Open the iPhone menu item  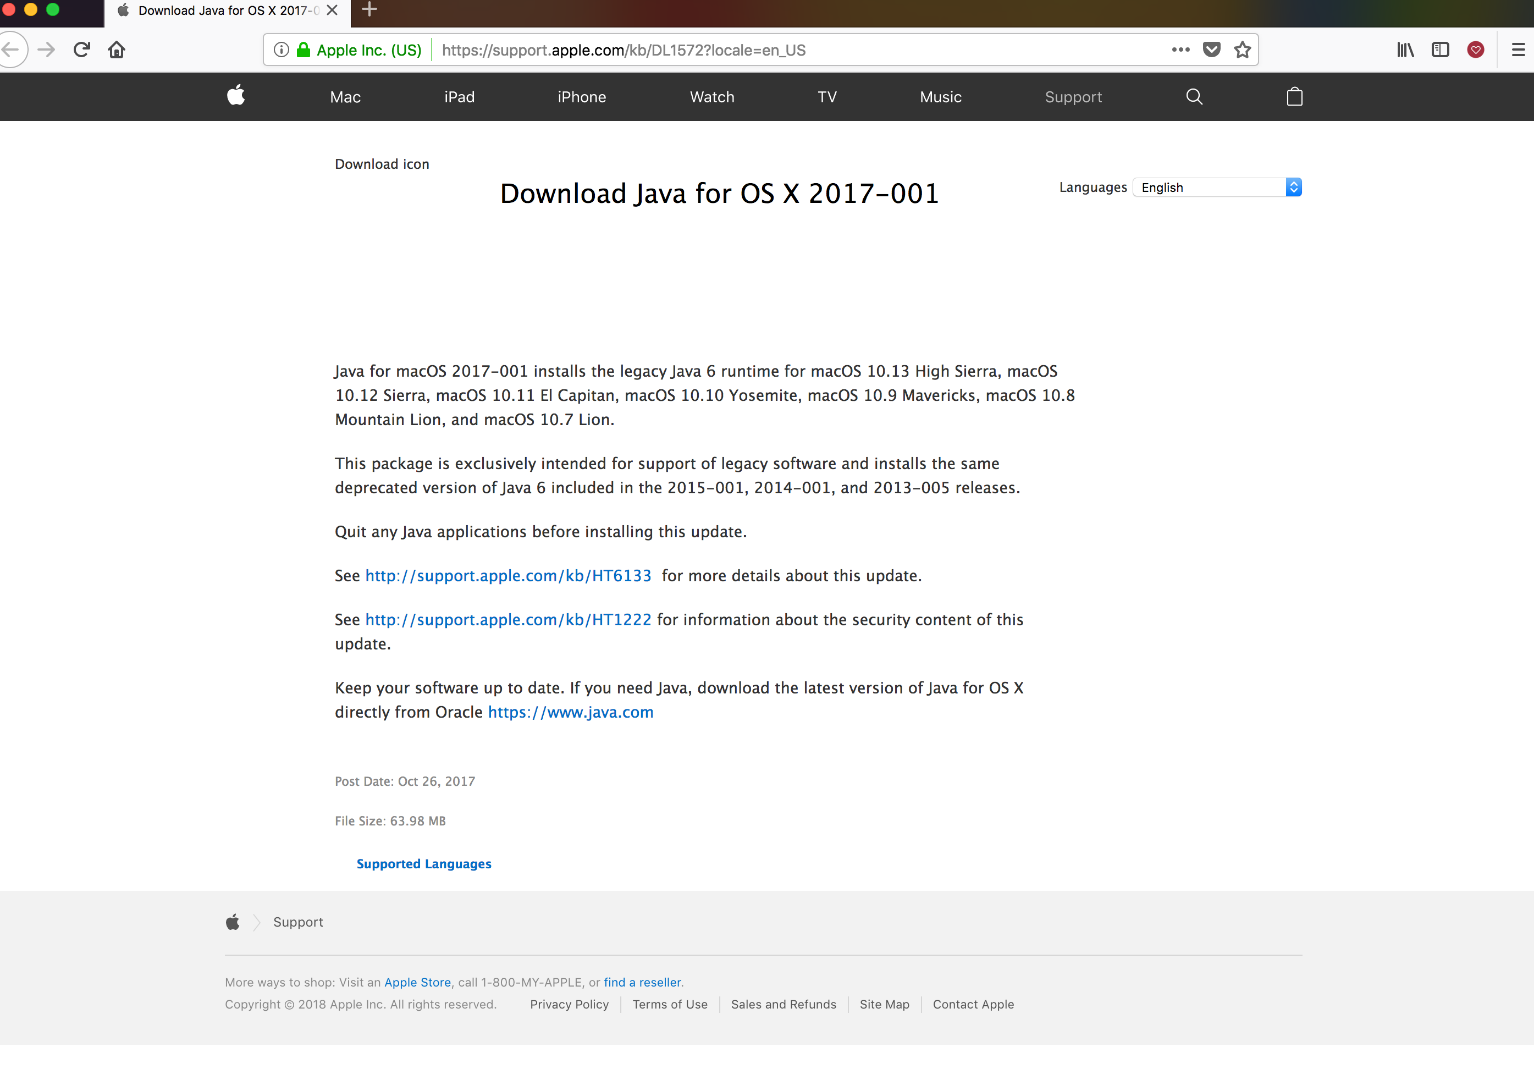582,97
